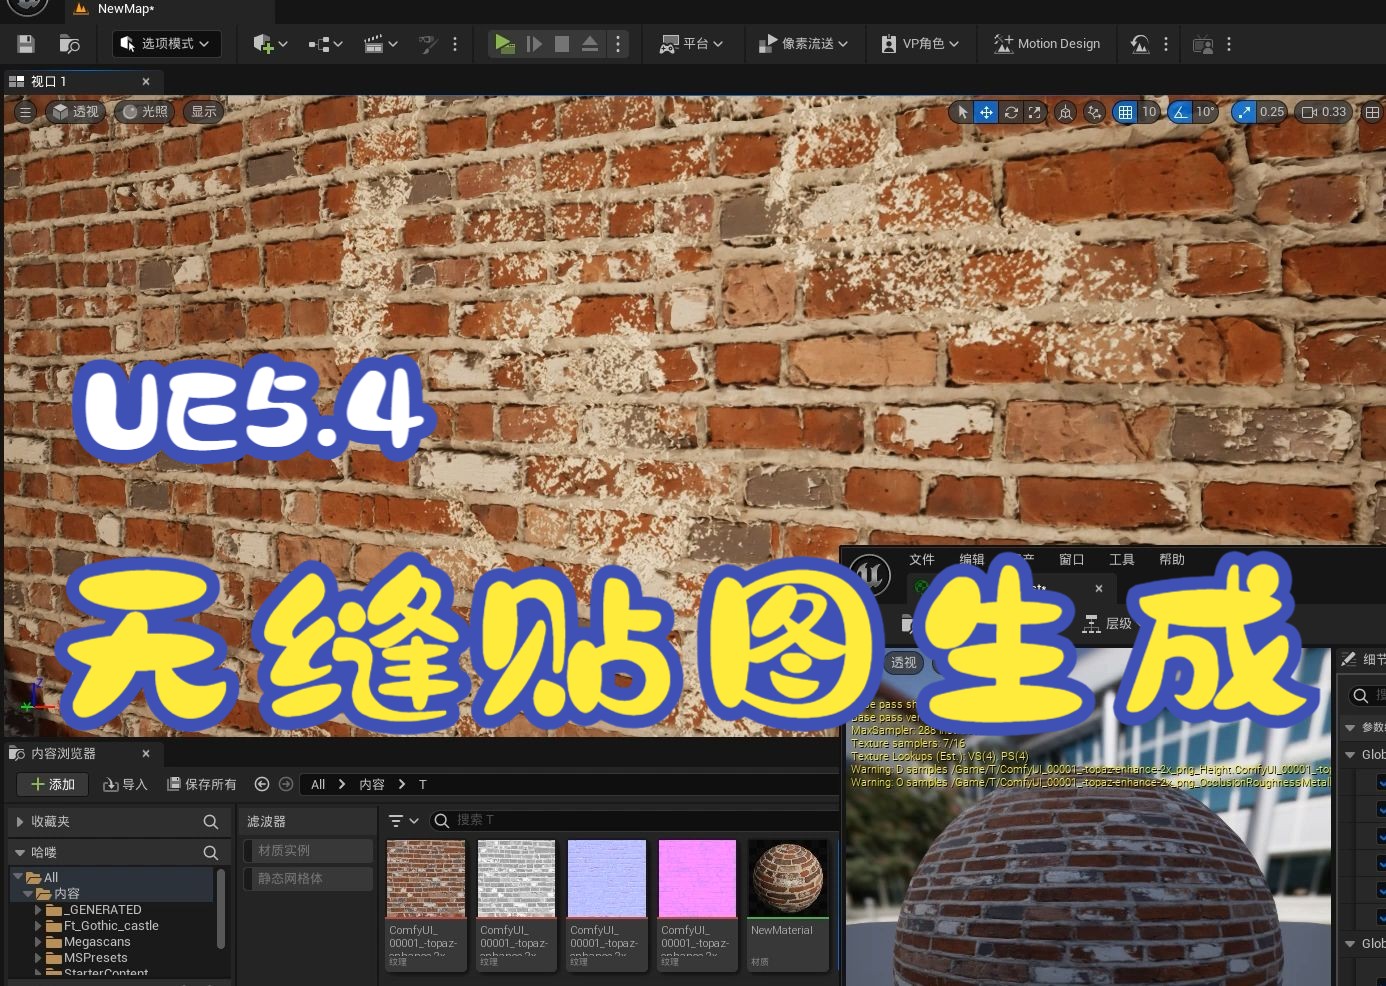Choose the rotate tool in the viewport

tap(1011, 112)
